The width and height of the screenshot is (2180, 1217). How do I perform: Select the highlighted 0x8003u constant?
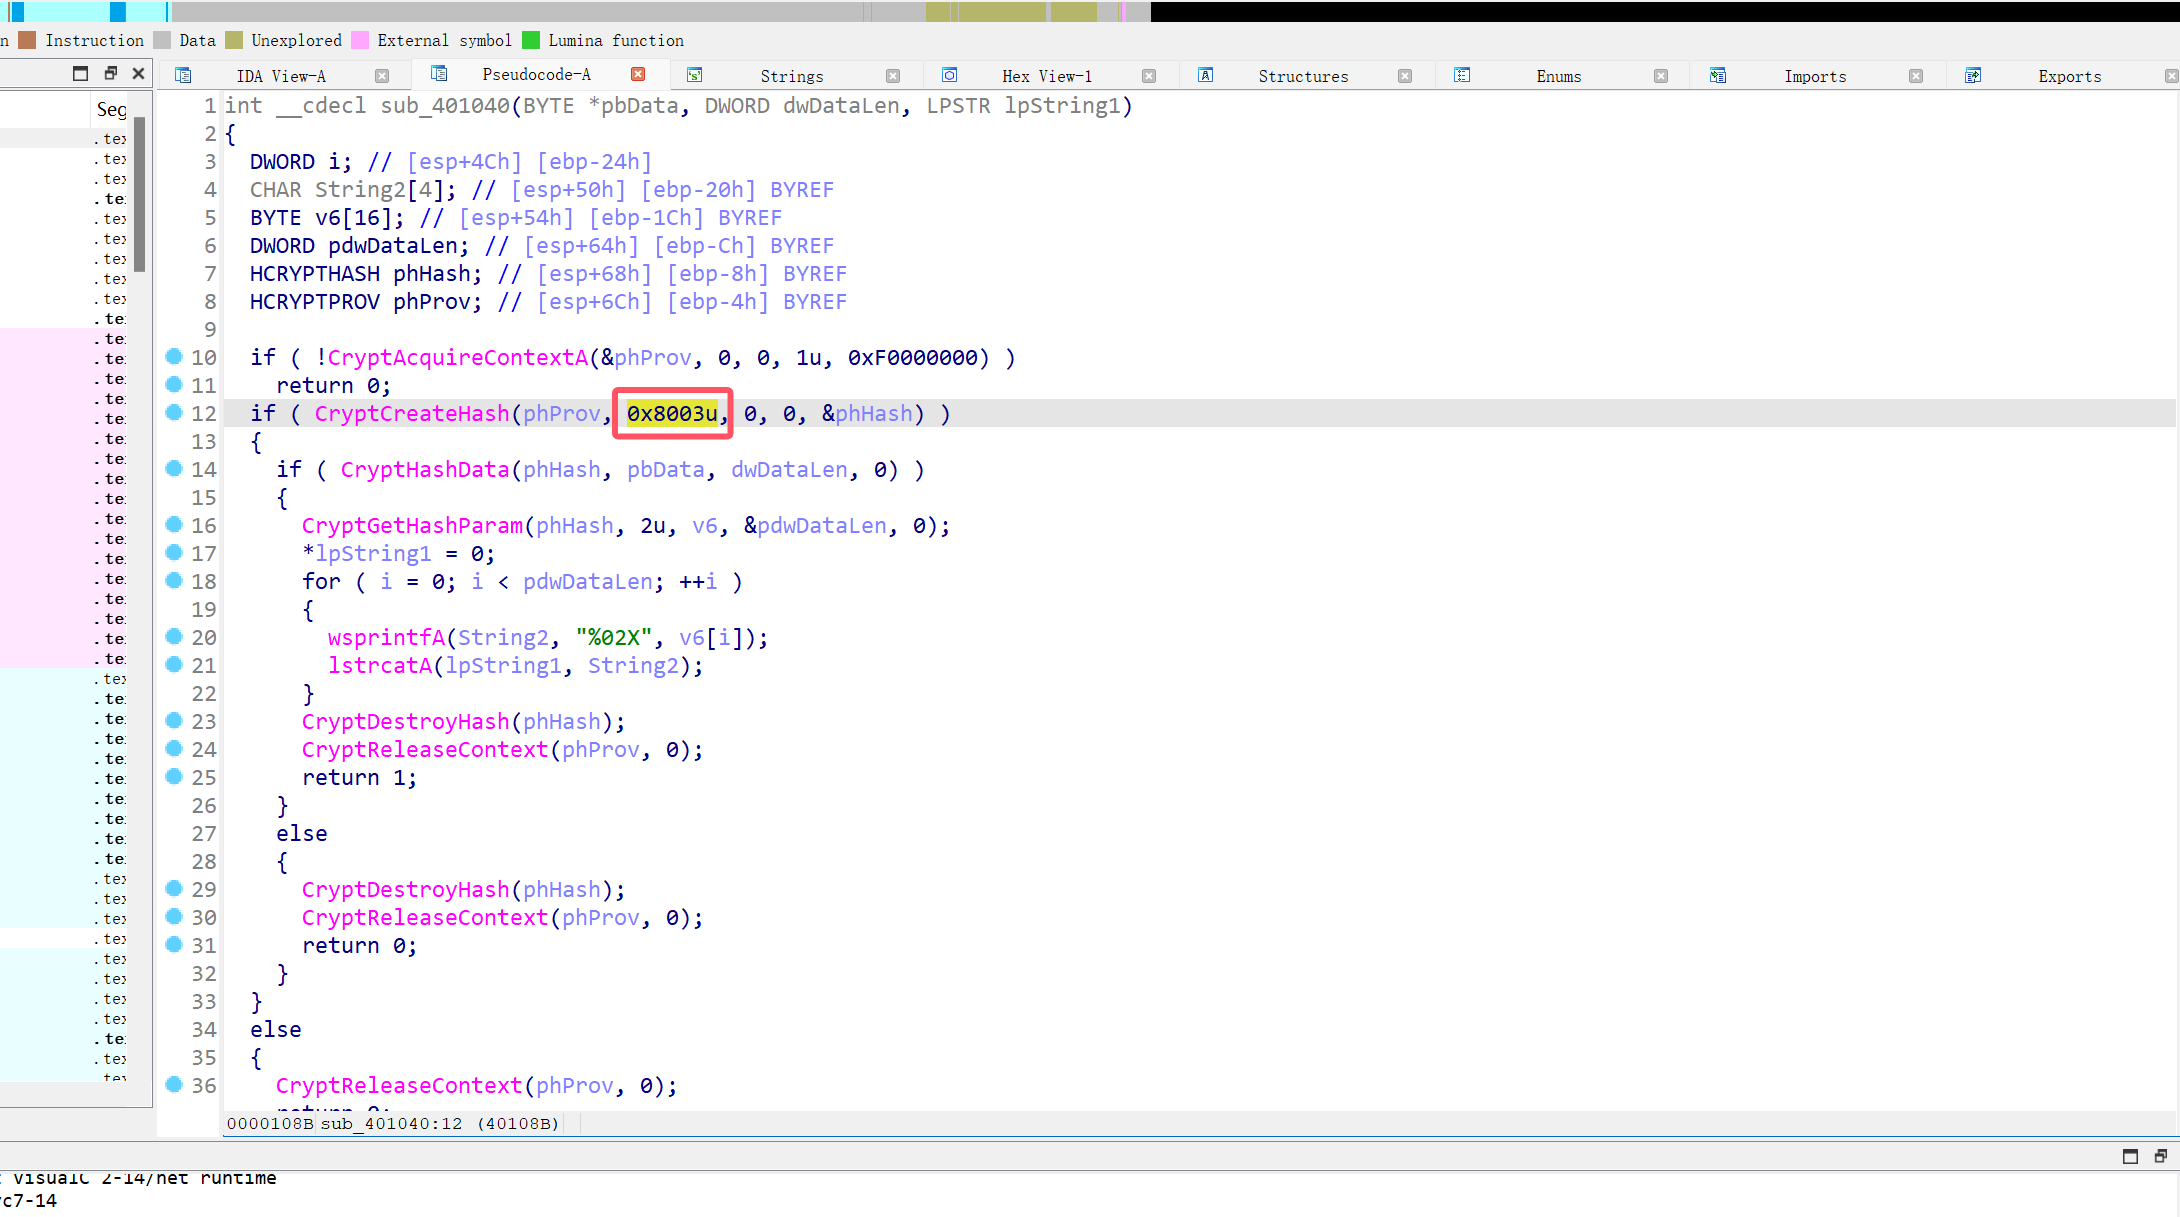(x=672, y=413)
